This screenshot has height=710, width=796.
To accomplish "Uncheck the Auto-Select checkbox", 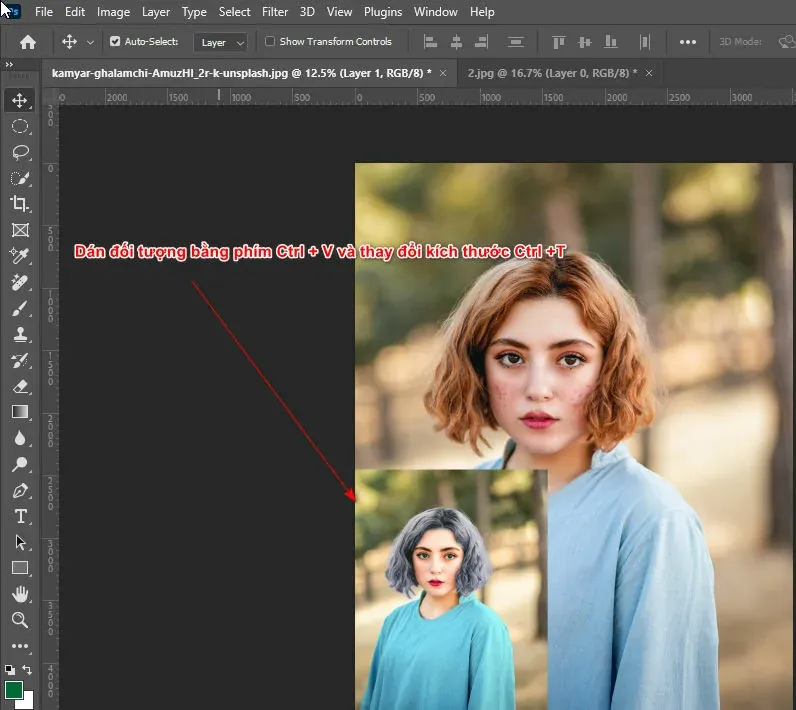I will click(115, 42).
